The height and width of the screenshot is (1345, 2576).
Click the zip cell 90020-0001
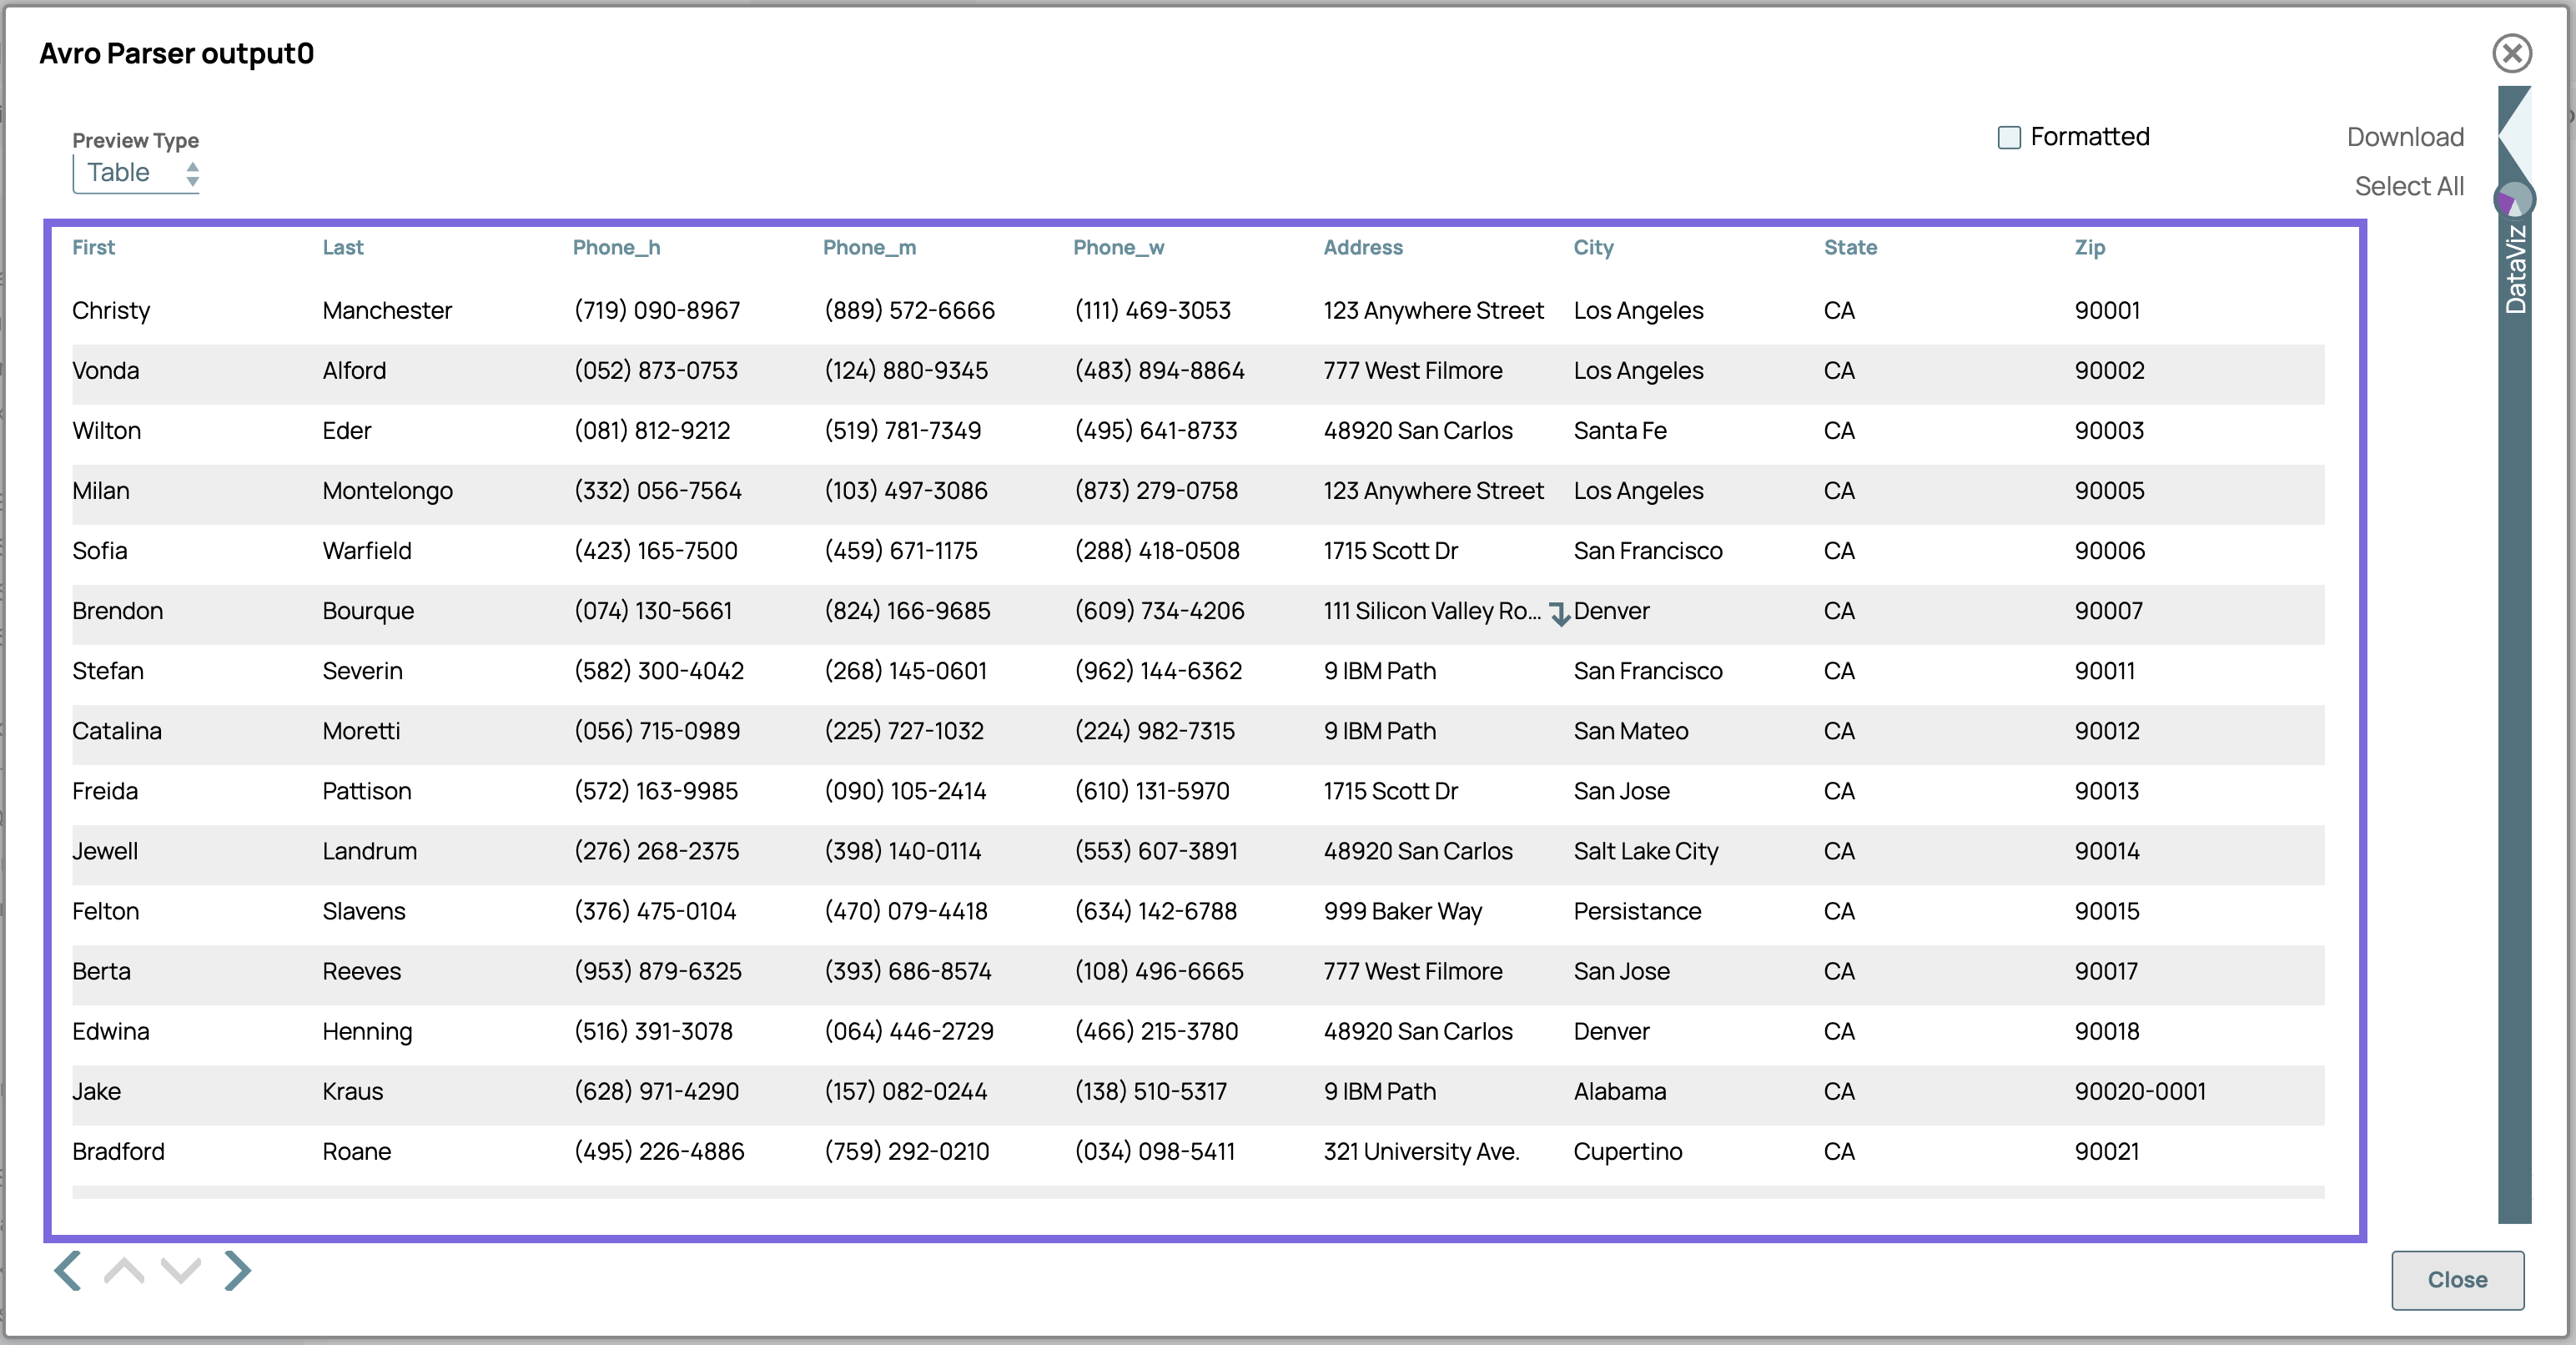[x=2140, y=1091]
